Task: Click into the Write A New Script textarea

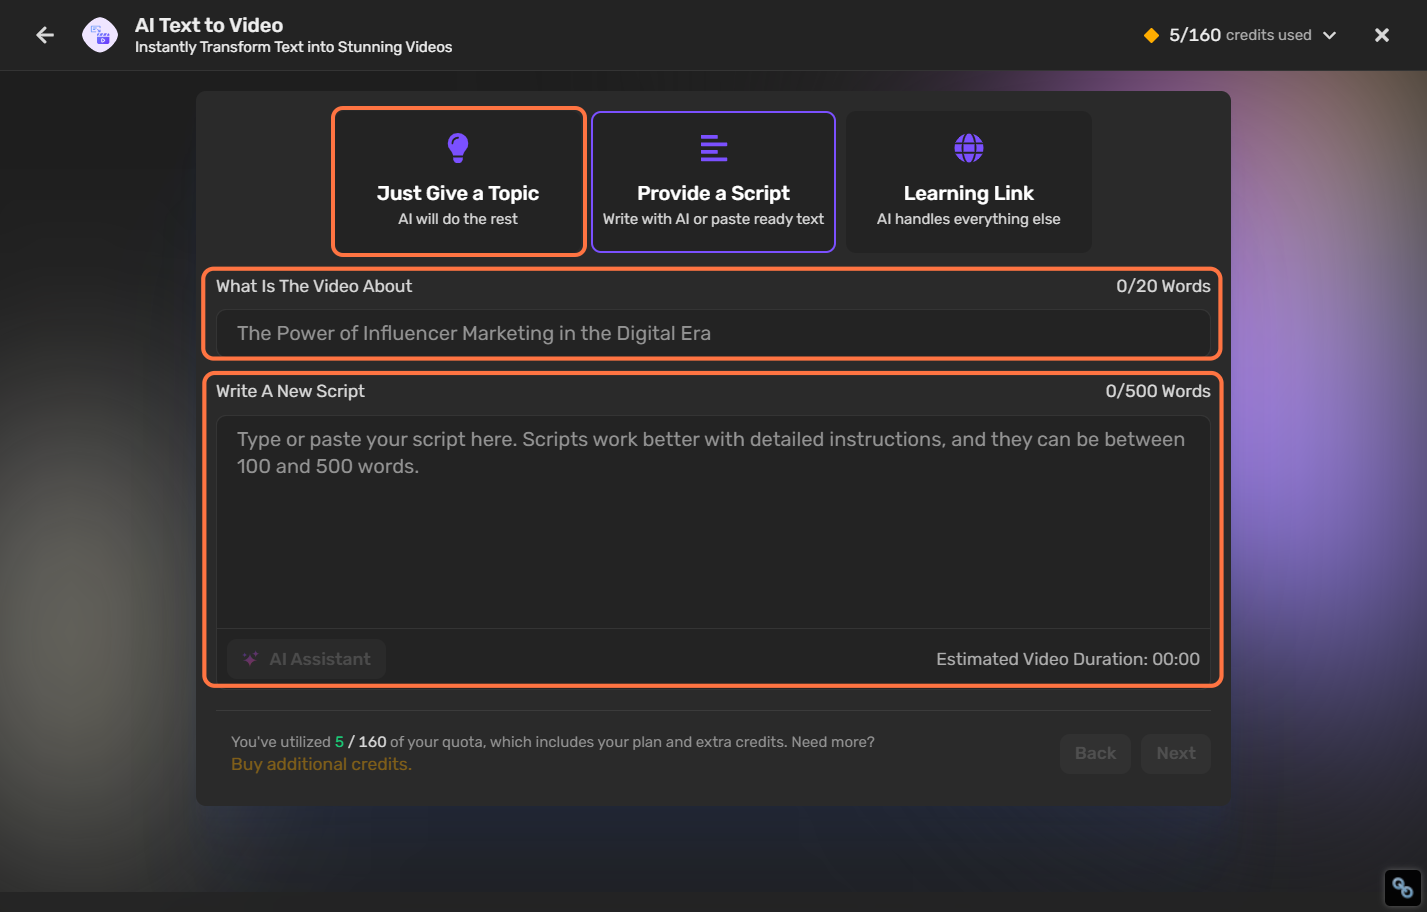Action: click(x=713, y=522)
